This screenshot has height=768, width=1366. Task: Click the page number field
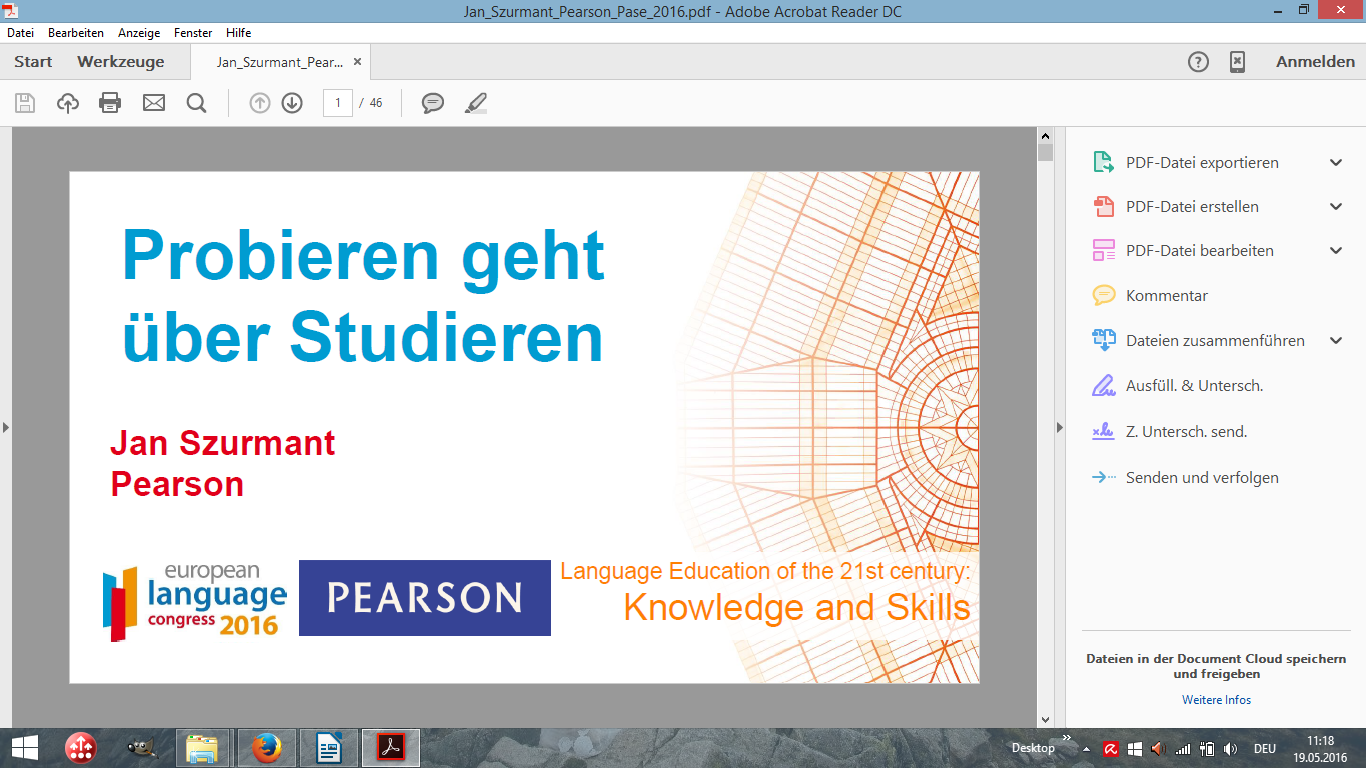click(338, 103)
